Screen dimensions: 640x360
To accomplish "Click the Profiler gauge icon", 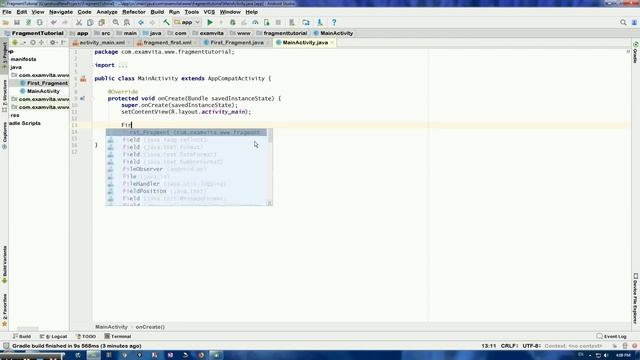I will (x=255, y=22).
